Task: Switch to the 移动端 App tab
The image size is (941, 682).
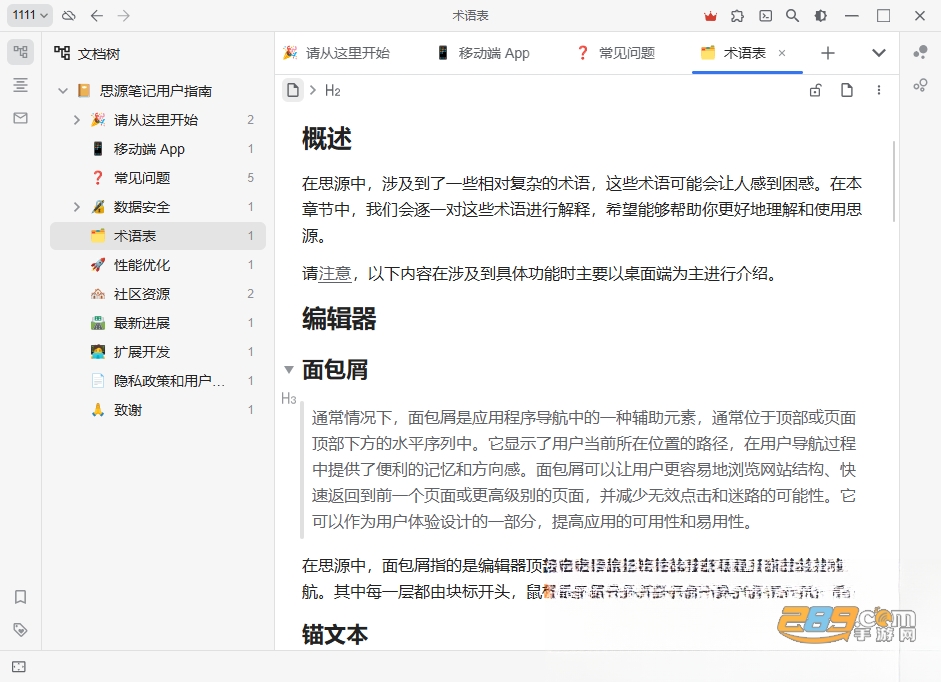Action: (483, 53)
